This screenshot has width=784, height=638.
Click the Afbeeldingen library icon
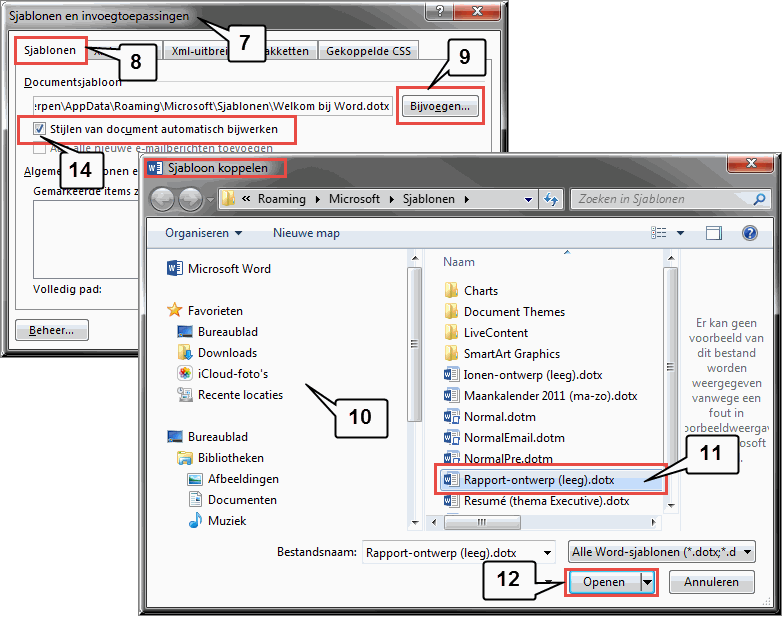click(194, 479)
